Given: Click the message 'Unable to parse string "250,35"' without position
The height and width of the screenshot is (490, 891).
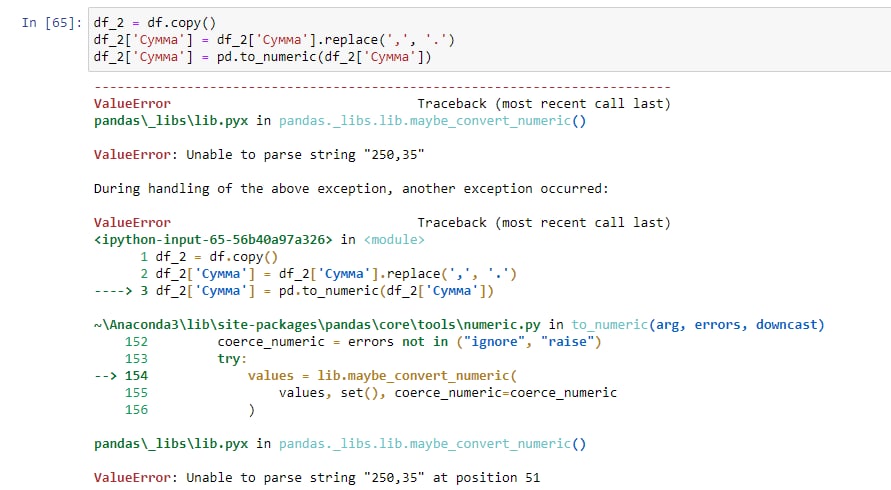Looking at the screenshot, I should click(305, 155).
